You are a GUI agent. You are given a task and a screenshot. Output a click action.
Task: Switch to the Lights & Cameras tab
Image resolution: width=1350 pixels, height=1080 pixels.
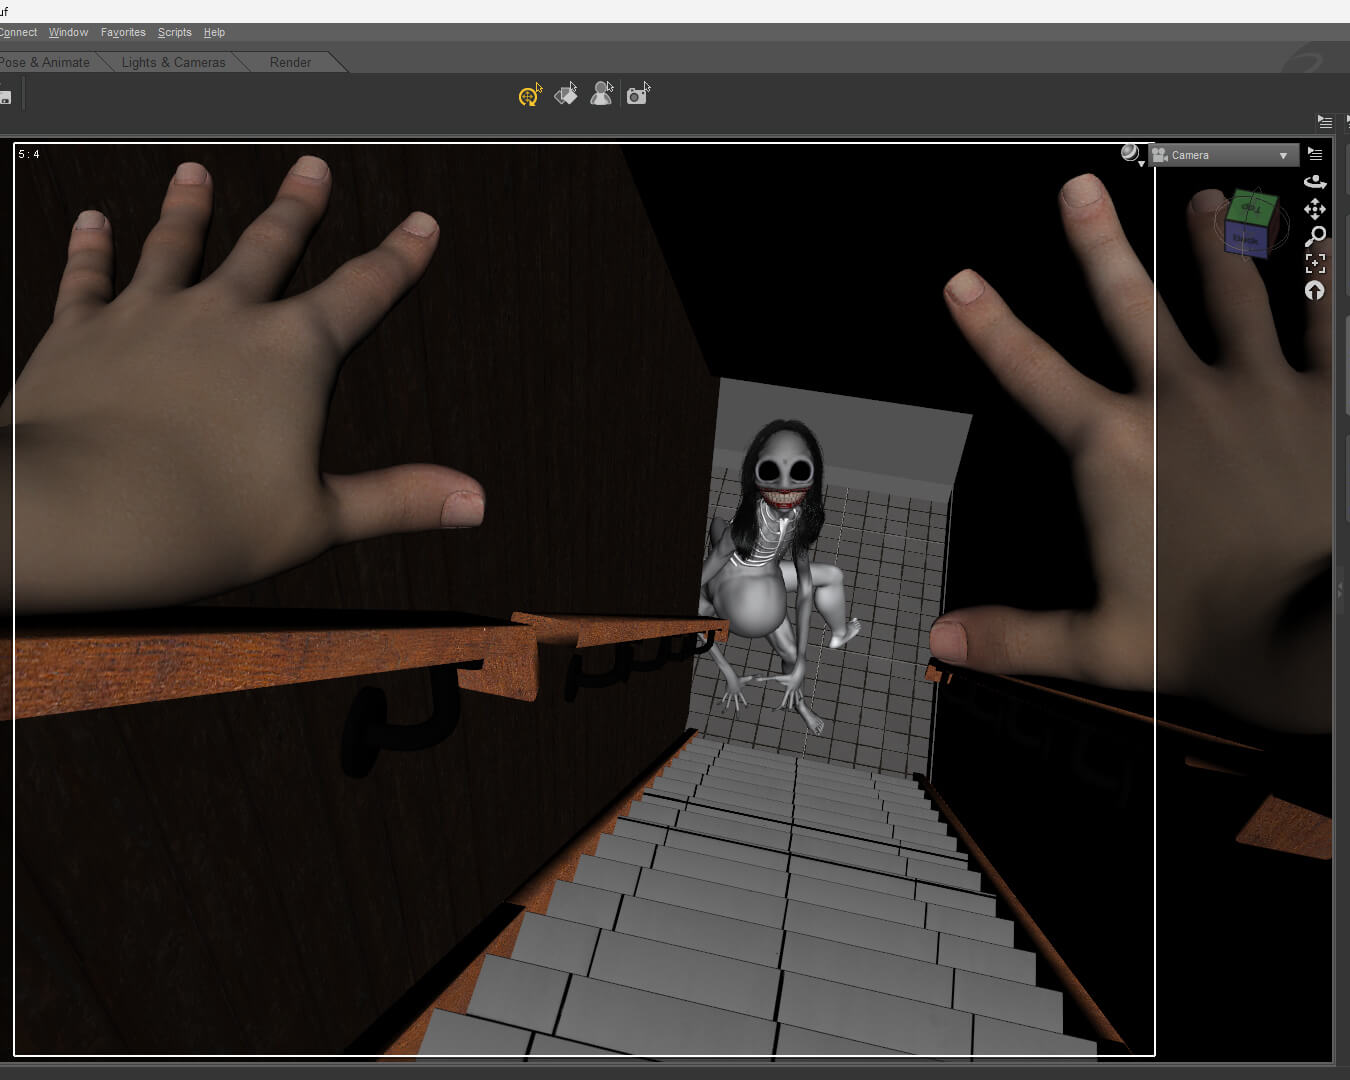tap(173, 62)
